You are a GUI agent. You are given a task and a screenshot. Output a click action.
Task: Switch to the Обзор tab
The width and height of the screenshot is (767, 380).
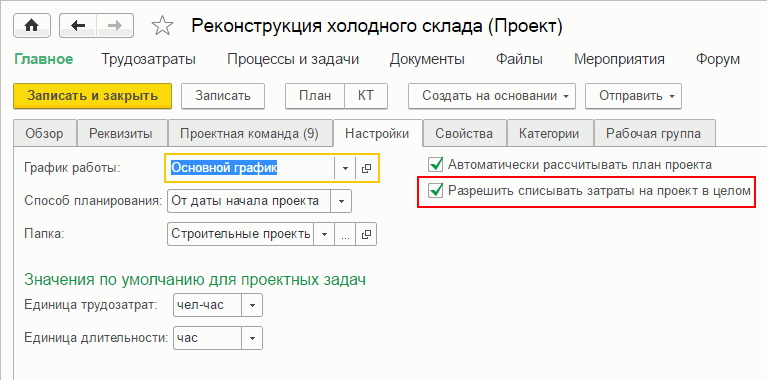(45, 133)
